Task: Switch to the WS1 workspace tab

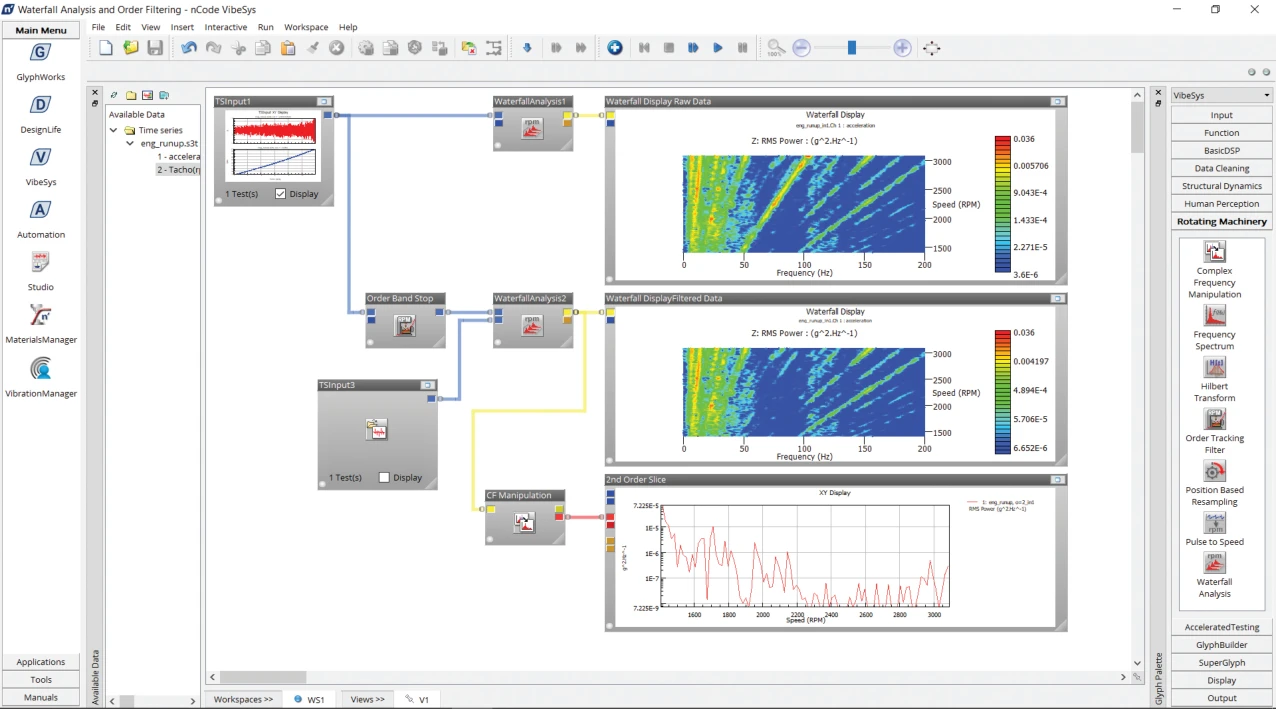Action: tap(309, 700)
